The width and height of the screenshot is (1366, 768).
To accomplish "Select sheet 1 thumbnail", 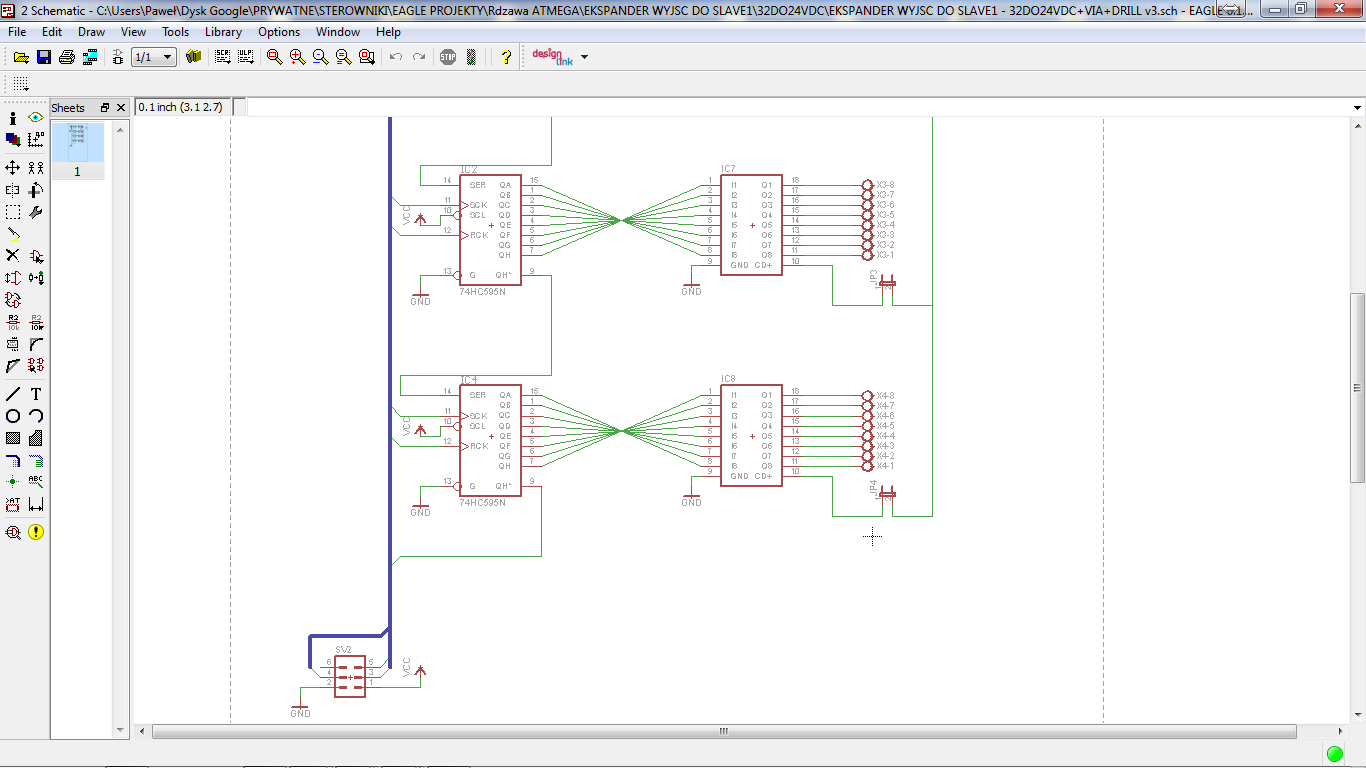I will tap(78, 143).
